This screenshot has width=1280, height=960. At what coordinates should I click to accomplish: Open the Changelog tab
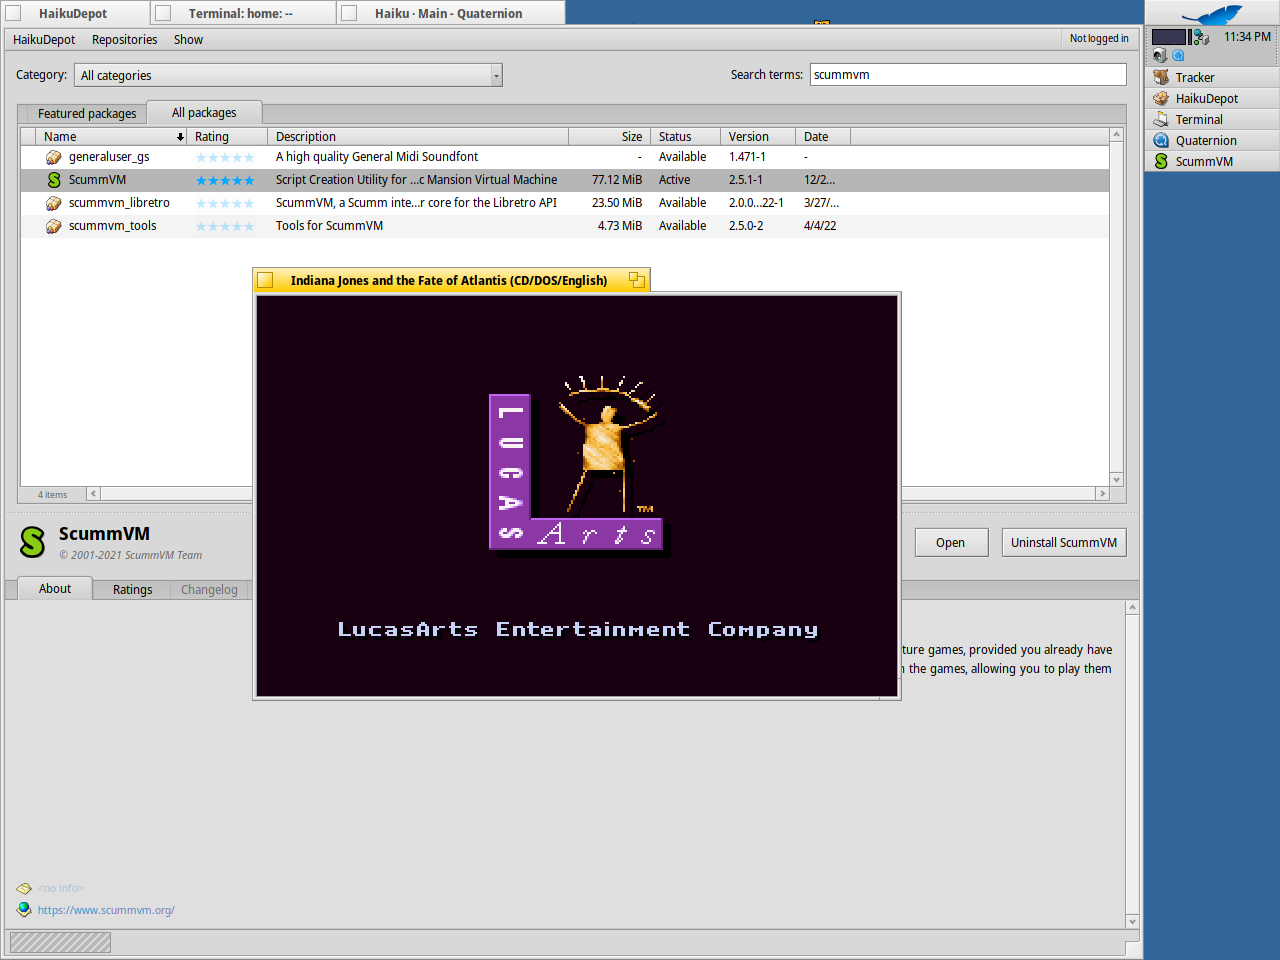coord(209,589)
